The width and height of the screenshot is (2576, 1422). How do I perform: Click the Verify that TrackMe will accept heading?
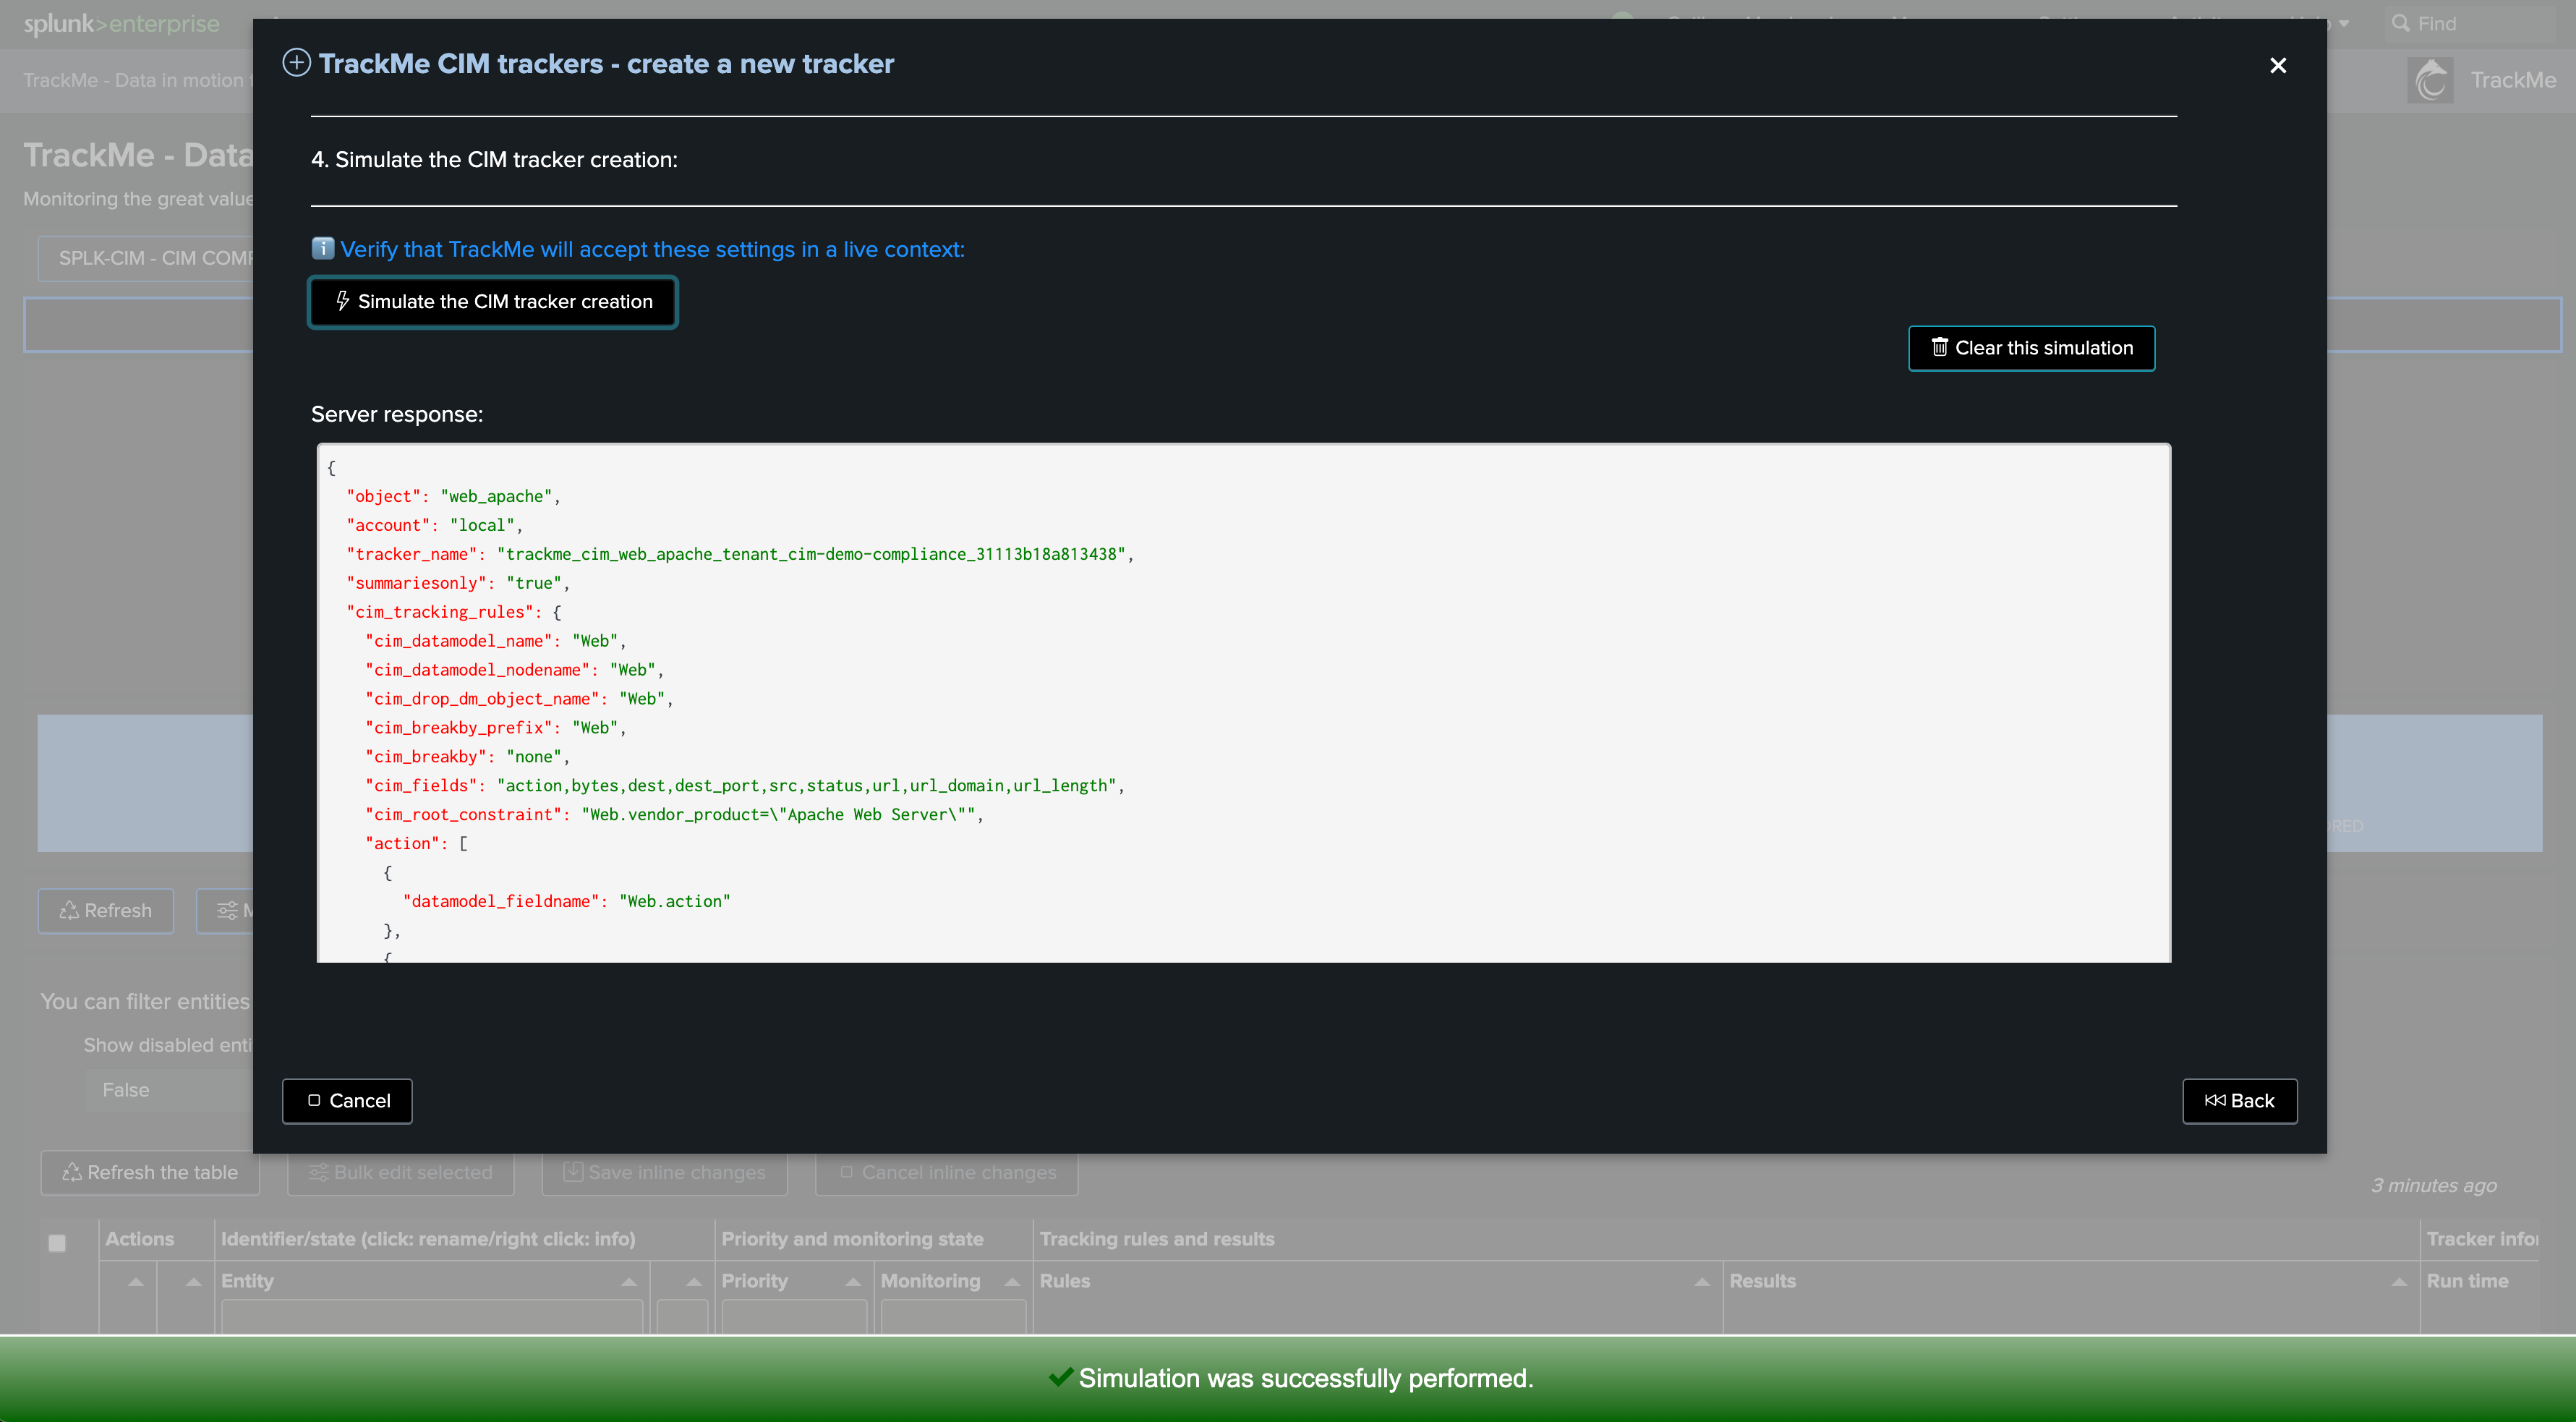point(652,249)
